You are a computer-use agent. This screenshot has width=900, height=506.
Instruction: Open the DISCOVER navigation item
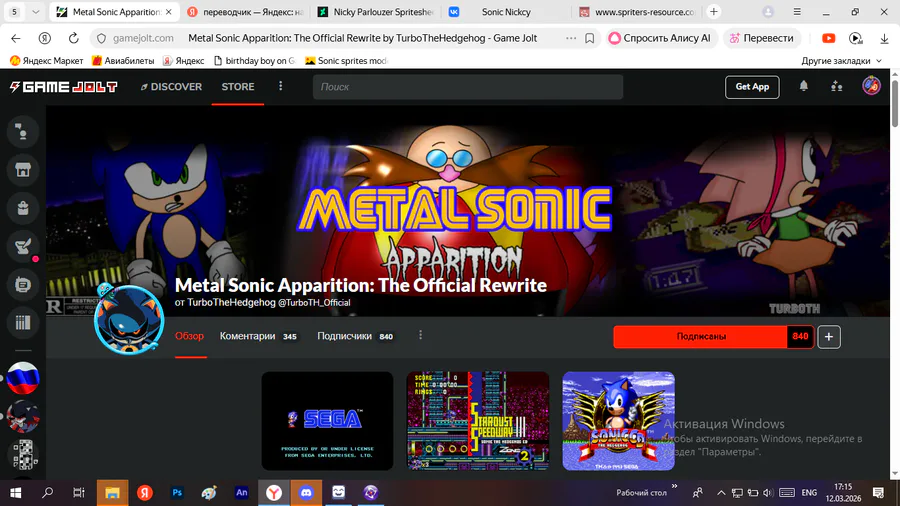[x=171, y=87]
